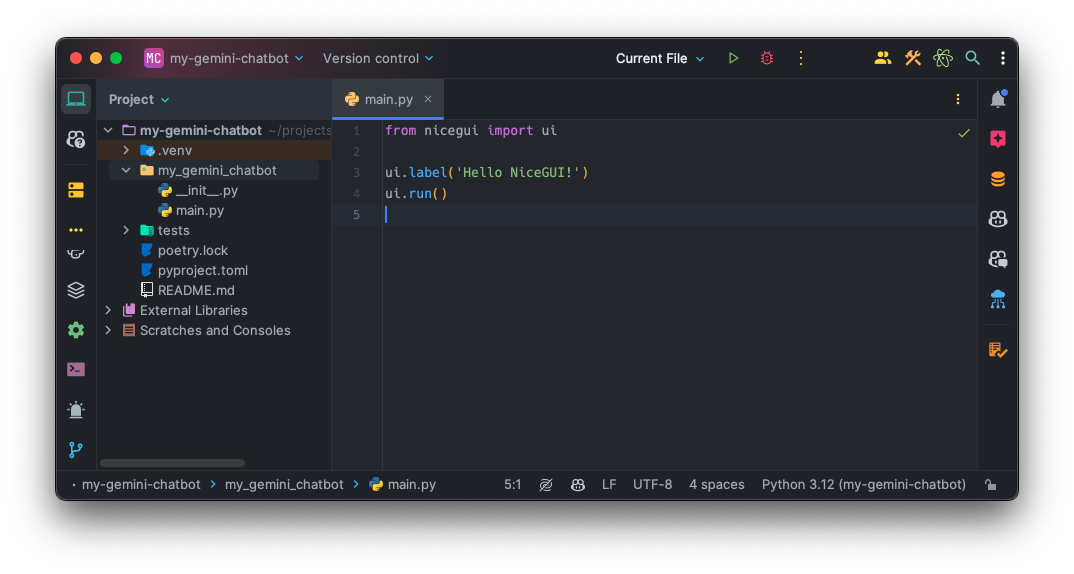This screenshot has height=574, width=1074.
Task: Toggle the Project tool window button
Action: pyautogui.click(x=76, y=99)
